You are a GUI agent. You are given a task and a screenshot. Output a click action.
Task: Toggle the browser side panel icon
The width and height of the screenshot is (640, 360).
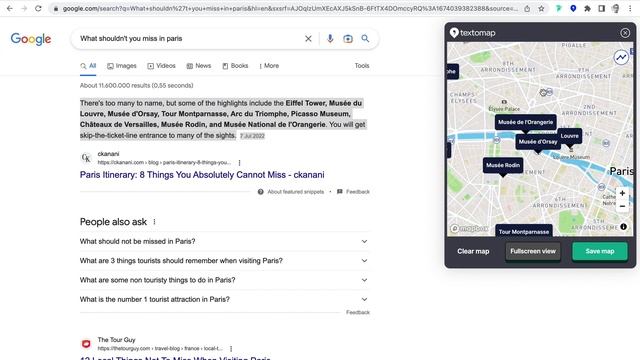click(601, 8)
